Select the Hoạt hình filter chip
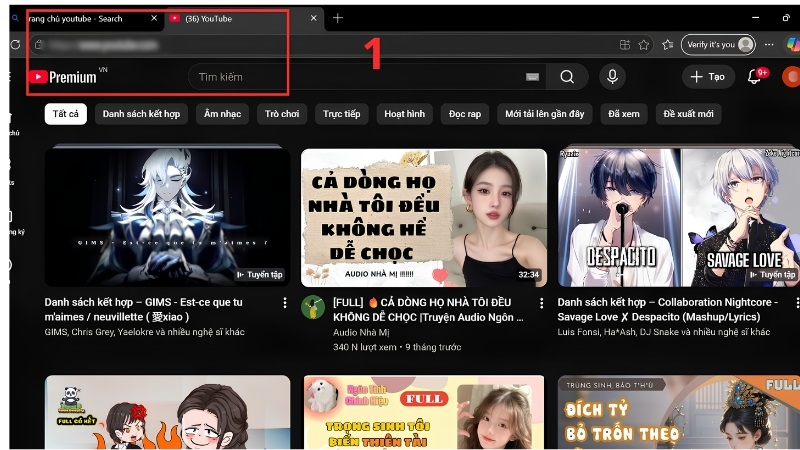 click(x=405, y=114)
